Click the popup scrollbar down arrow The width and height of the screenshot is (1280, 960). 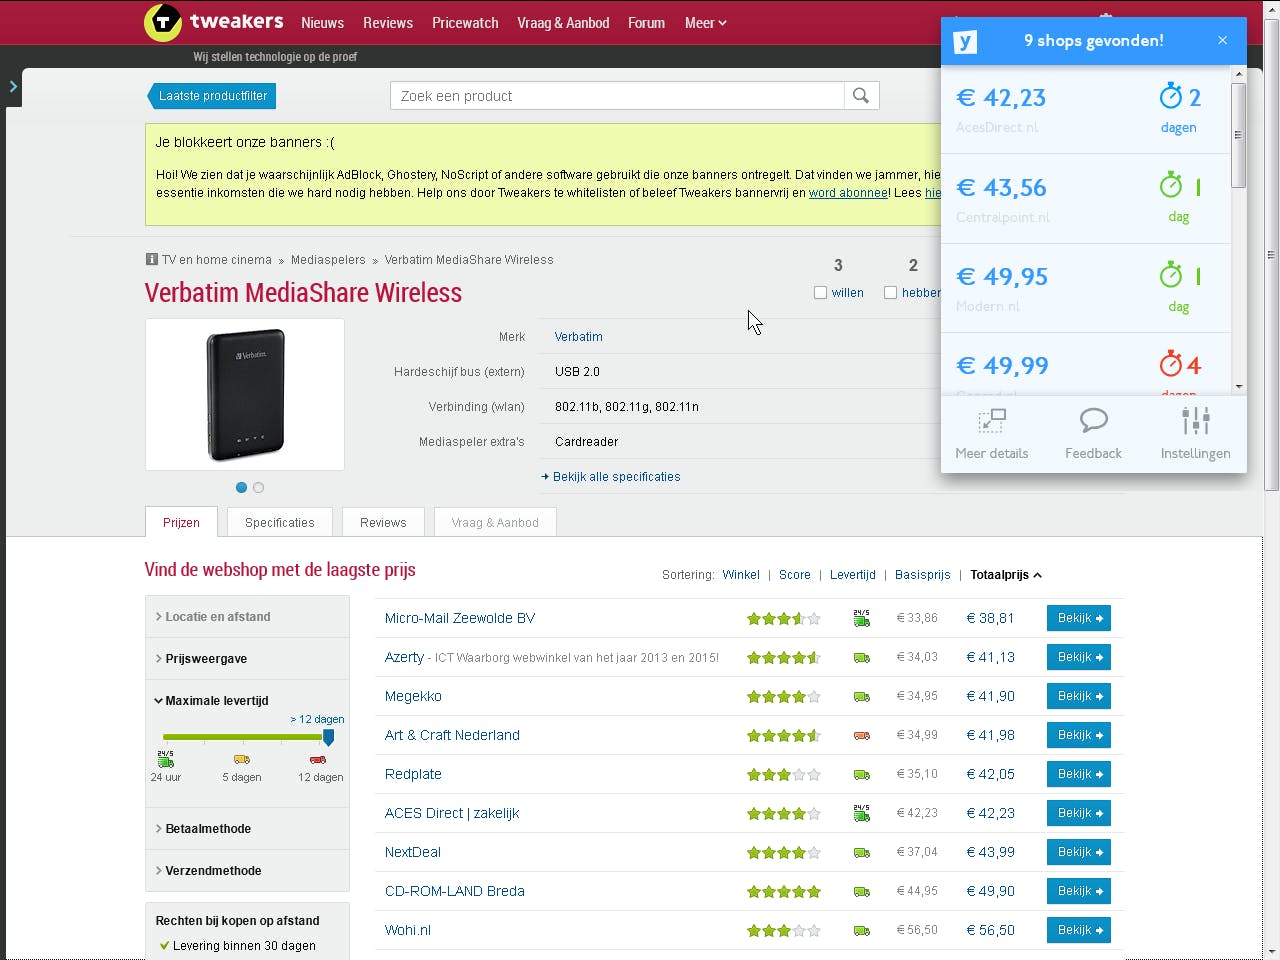pyautogui.click(x=1238, y=387)
